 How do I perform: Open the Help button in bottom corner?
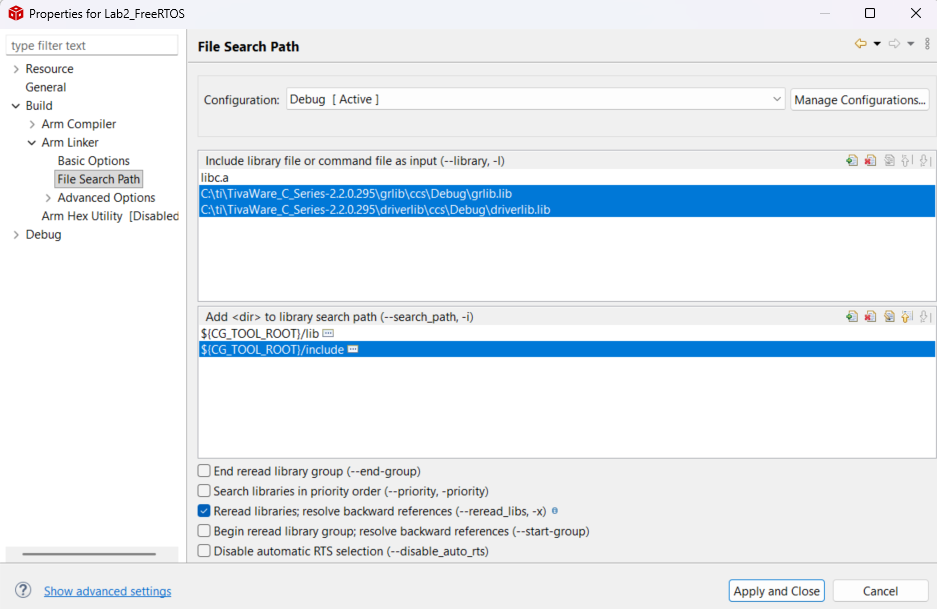point(22,590)
